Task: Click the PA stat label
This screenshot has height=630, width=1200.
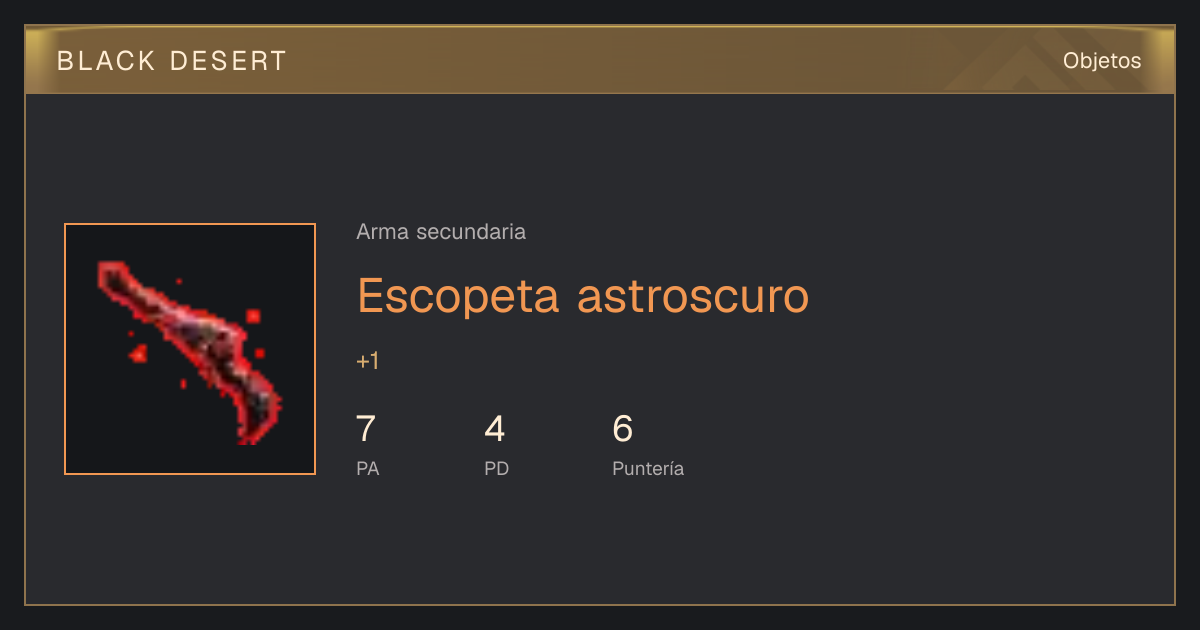Action: 368,468
